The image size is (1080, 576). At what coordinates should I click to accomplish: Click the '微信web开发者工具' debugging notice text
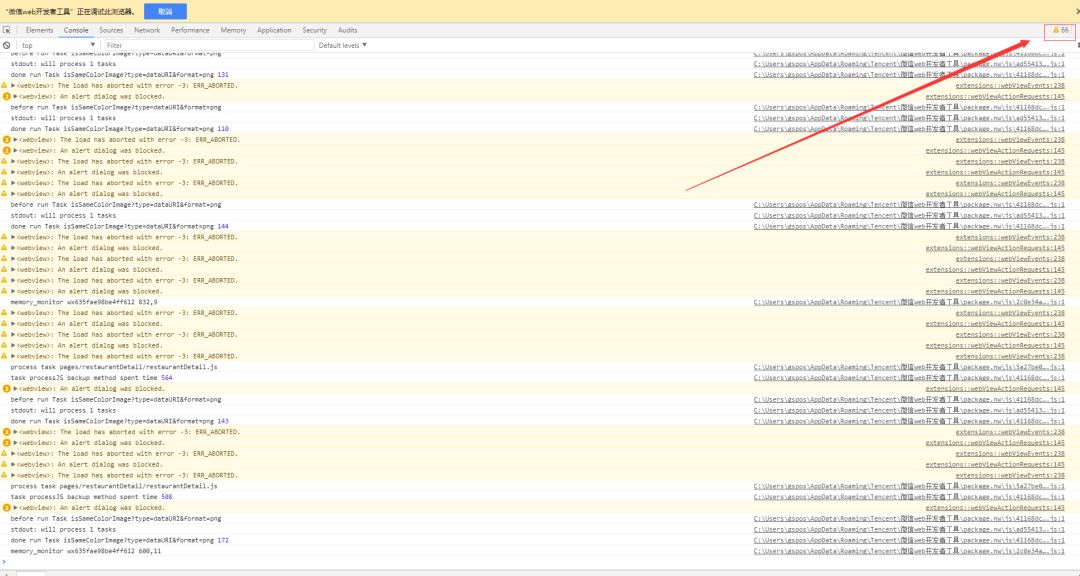pos(70,12)
